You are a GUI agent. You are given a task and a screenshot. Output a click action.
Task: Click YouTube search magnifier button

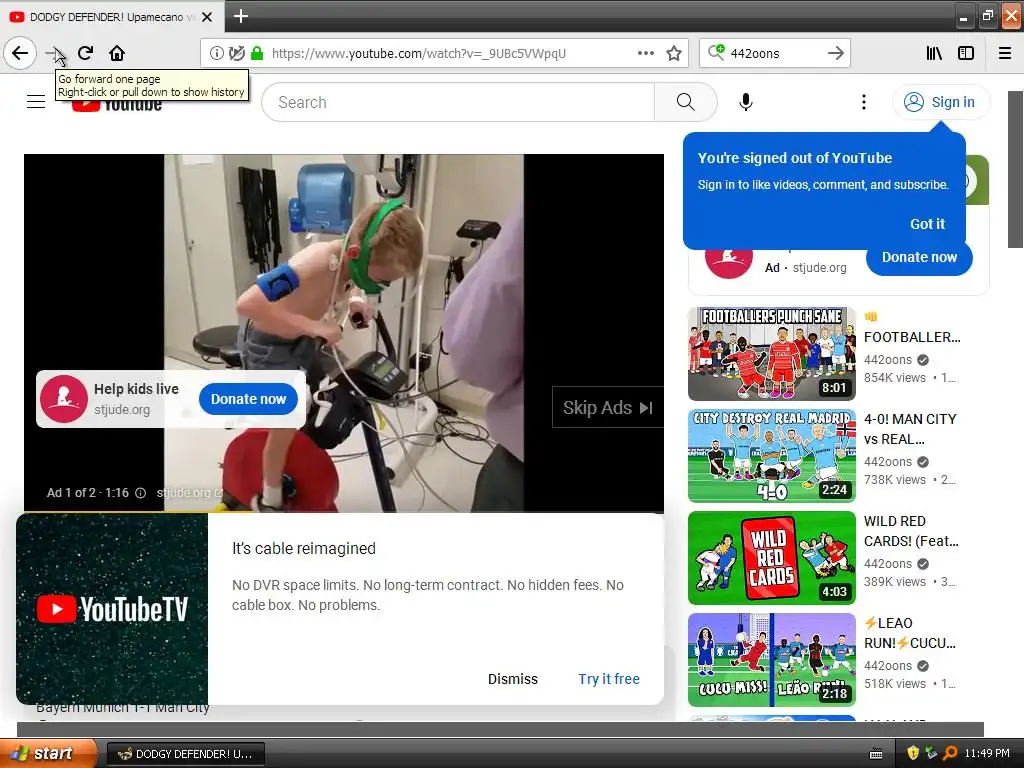[685, 102]
